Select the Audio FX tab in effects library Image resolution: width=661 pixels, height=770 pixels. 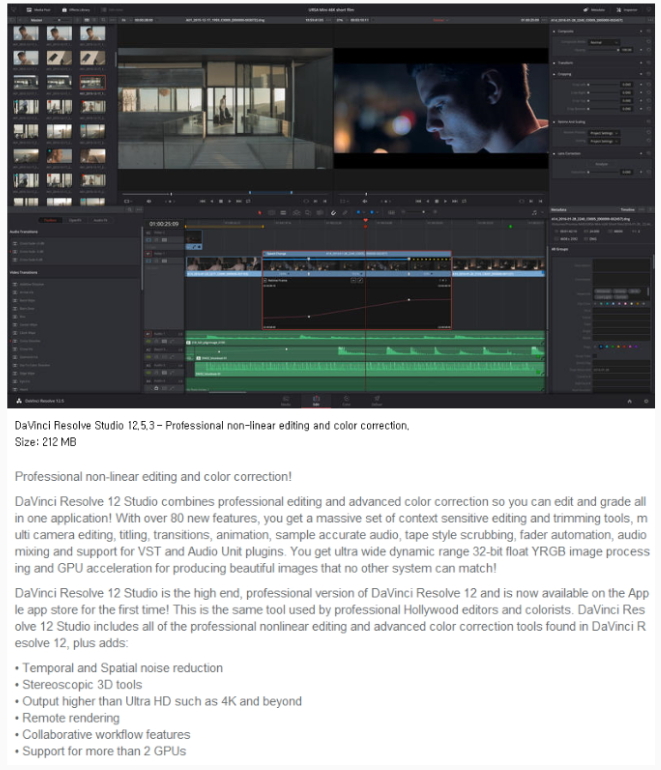(100, 220)
